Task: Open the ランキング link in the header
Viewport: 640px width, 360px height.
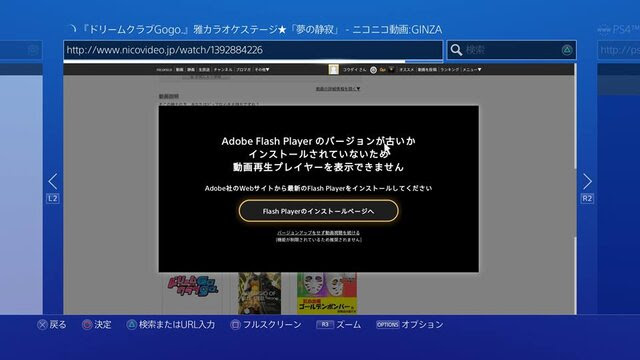Action: 449,70
